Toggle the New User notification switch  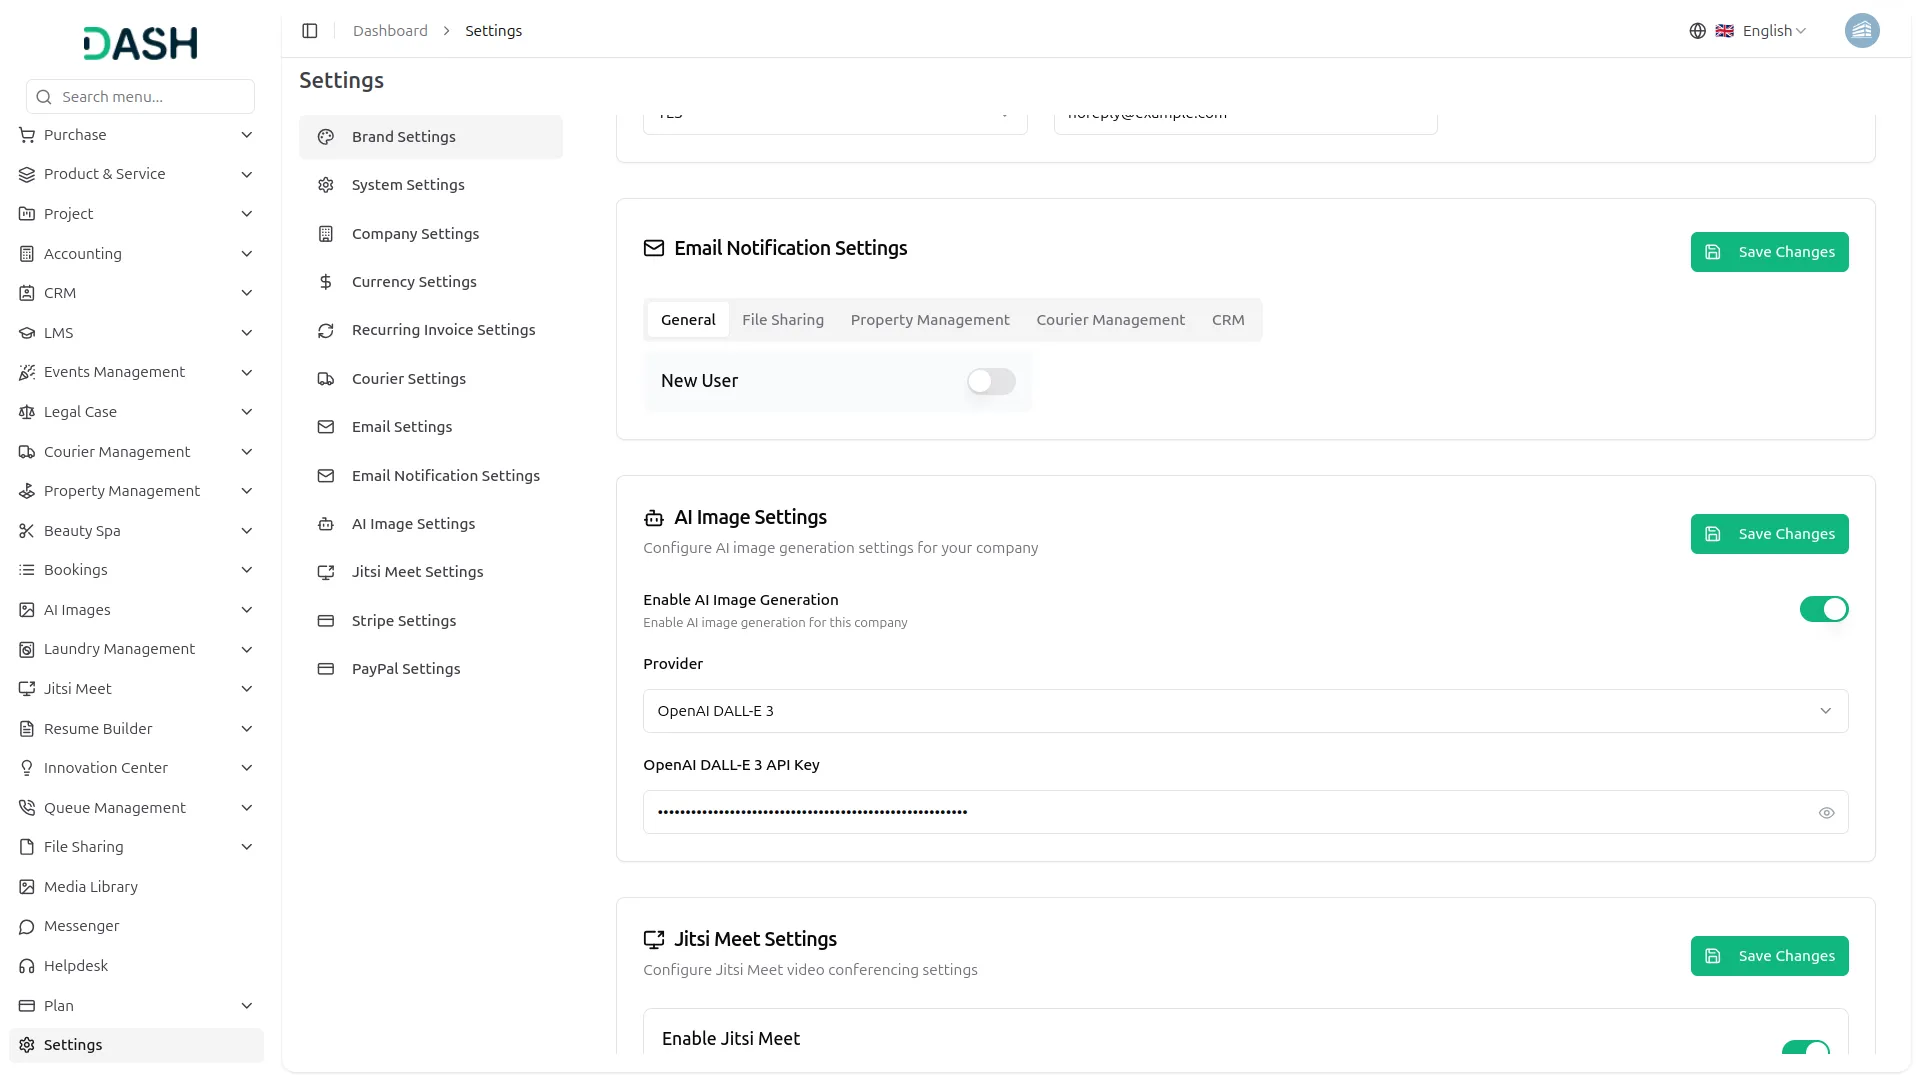tap(990, 381)
